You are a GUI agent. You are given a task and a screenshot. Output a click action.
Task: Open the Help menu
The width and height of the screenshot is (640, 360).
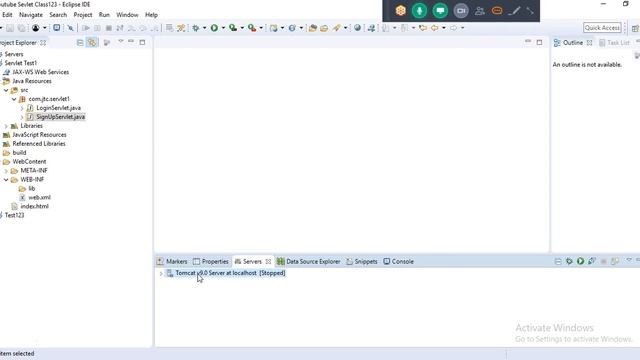click(x=151, y=15)
